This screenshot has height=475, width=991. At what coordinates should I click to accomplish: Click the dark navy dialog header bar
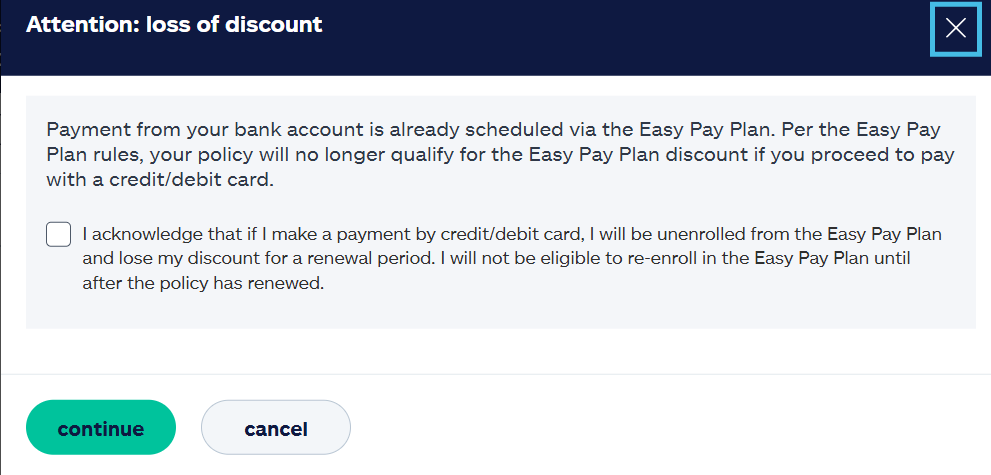point(600,40)
